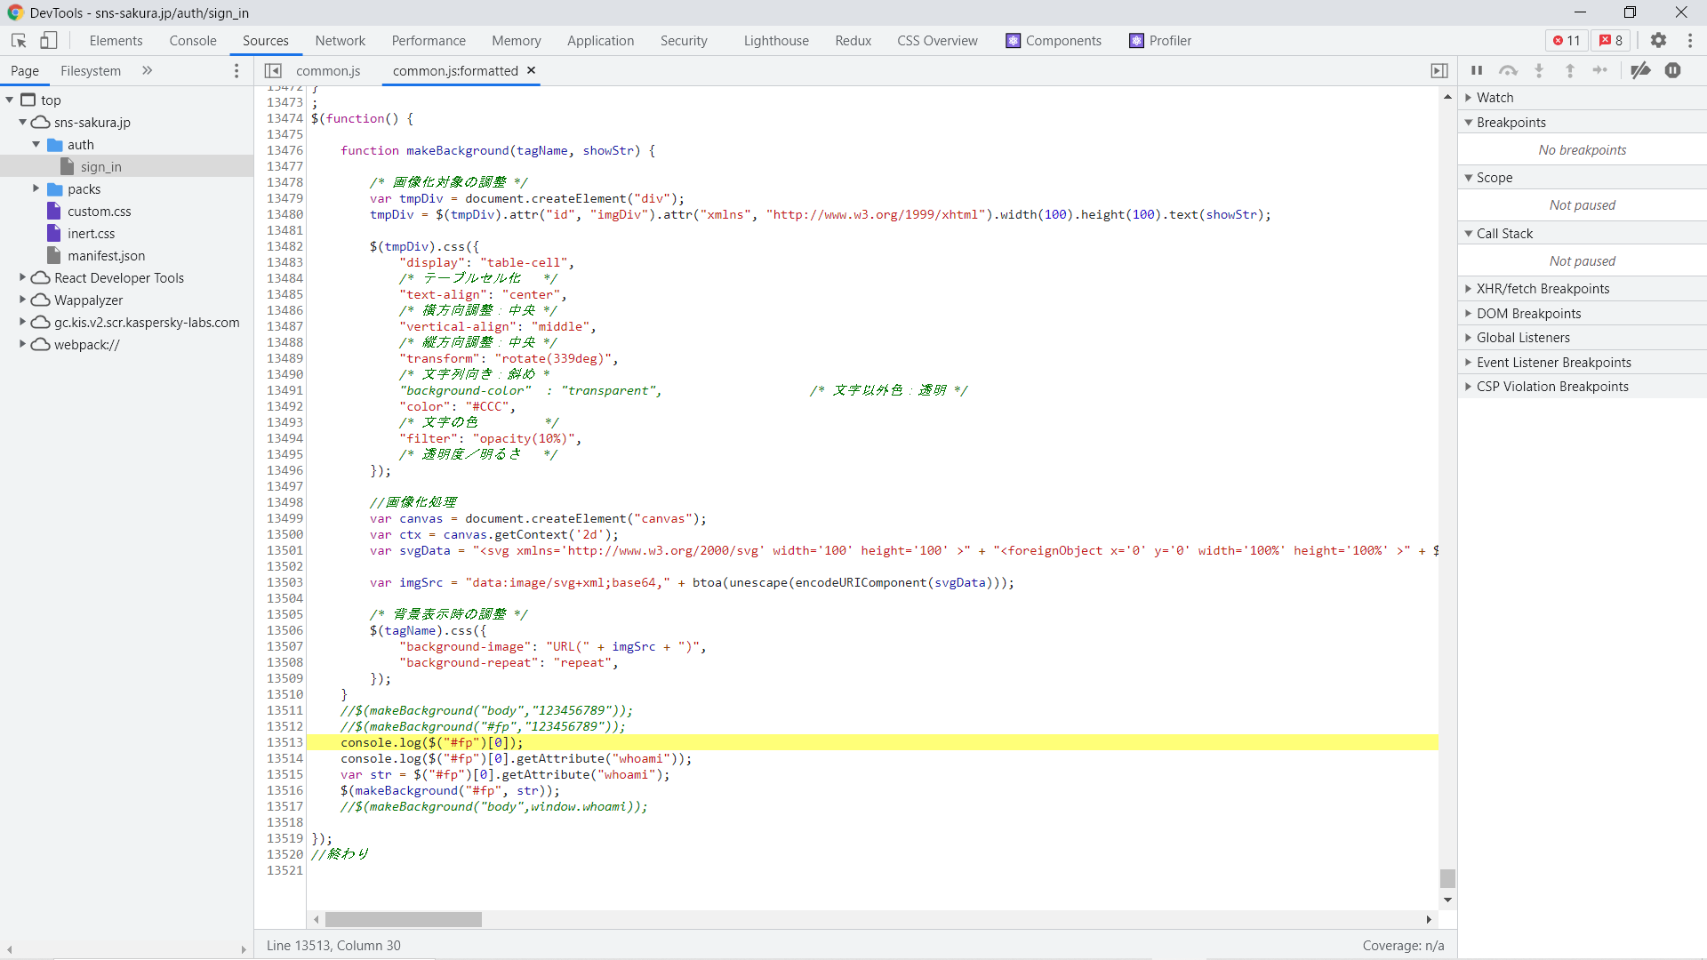The image size is (1707, 960).
Task: Open the navigator three-dot menu
Action: point(236,71)
